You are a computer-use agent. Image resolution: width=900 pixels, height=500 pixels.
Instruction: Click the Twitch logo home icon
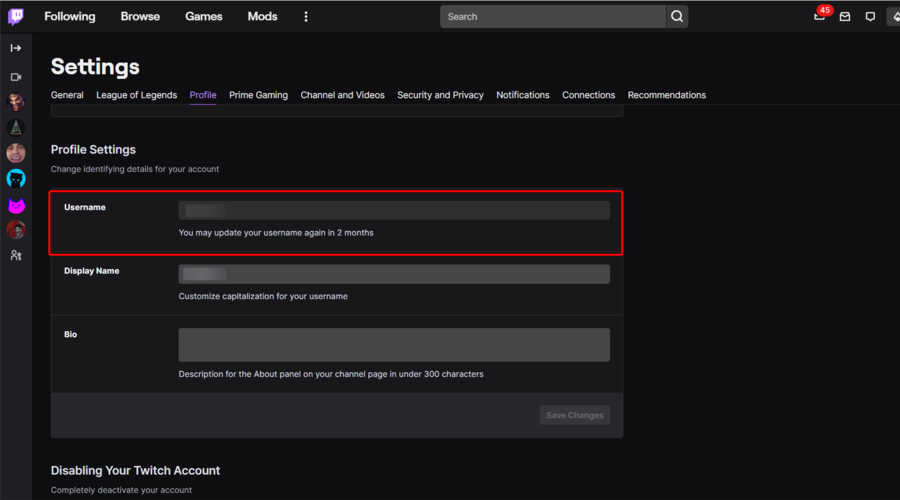(x=16, y=16)
